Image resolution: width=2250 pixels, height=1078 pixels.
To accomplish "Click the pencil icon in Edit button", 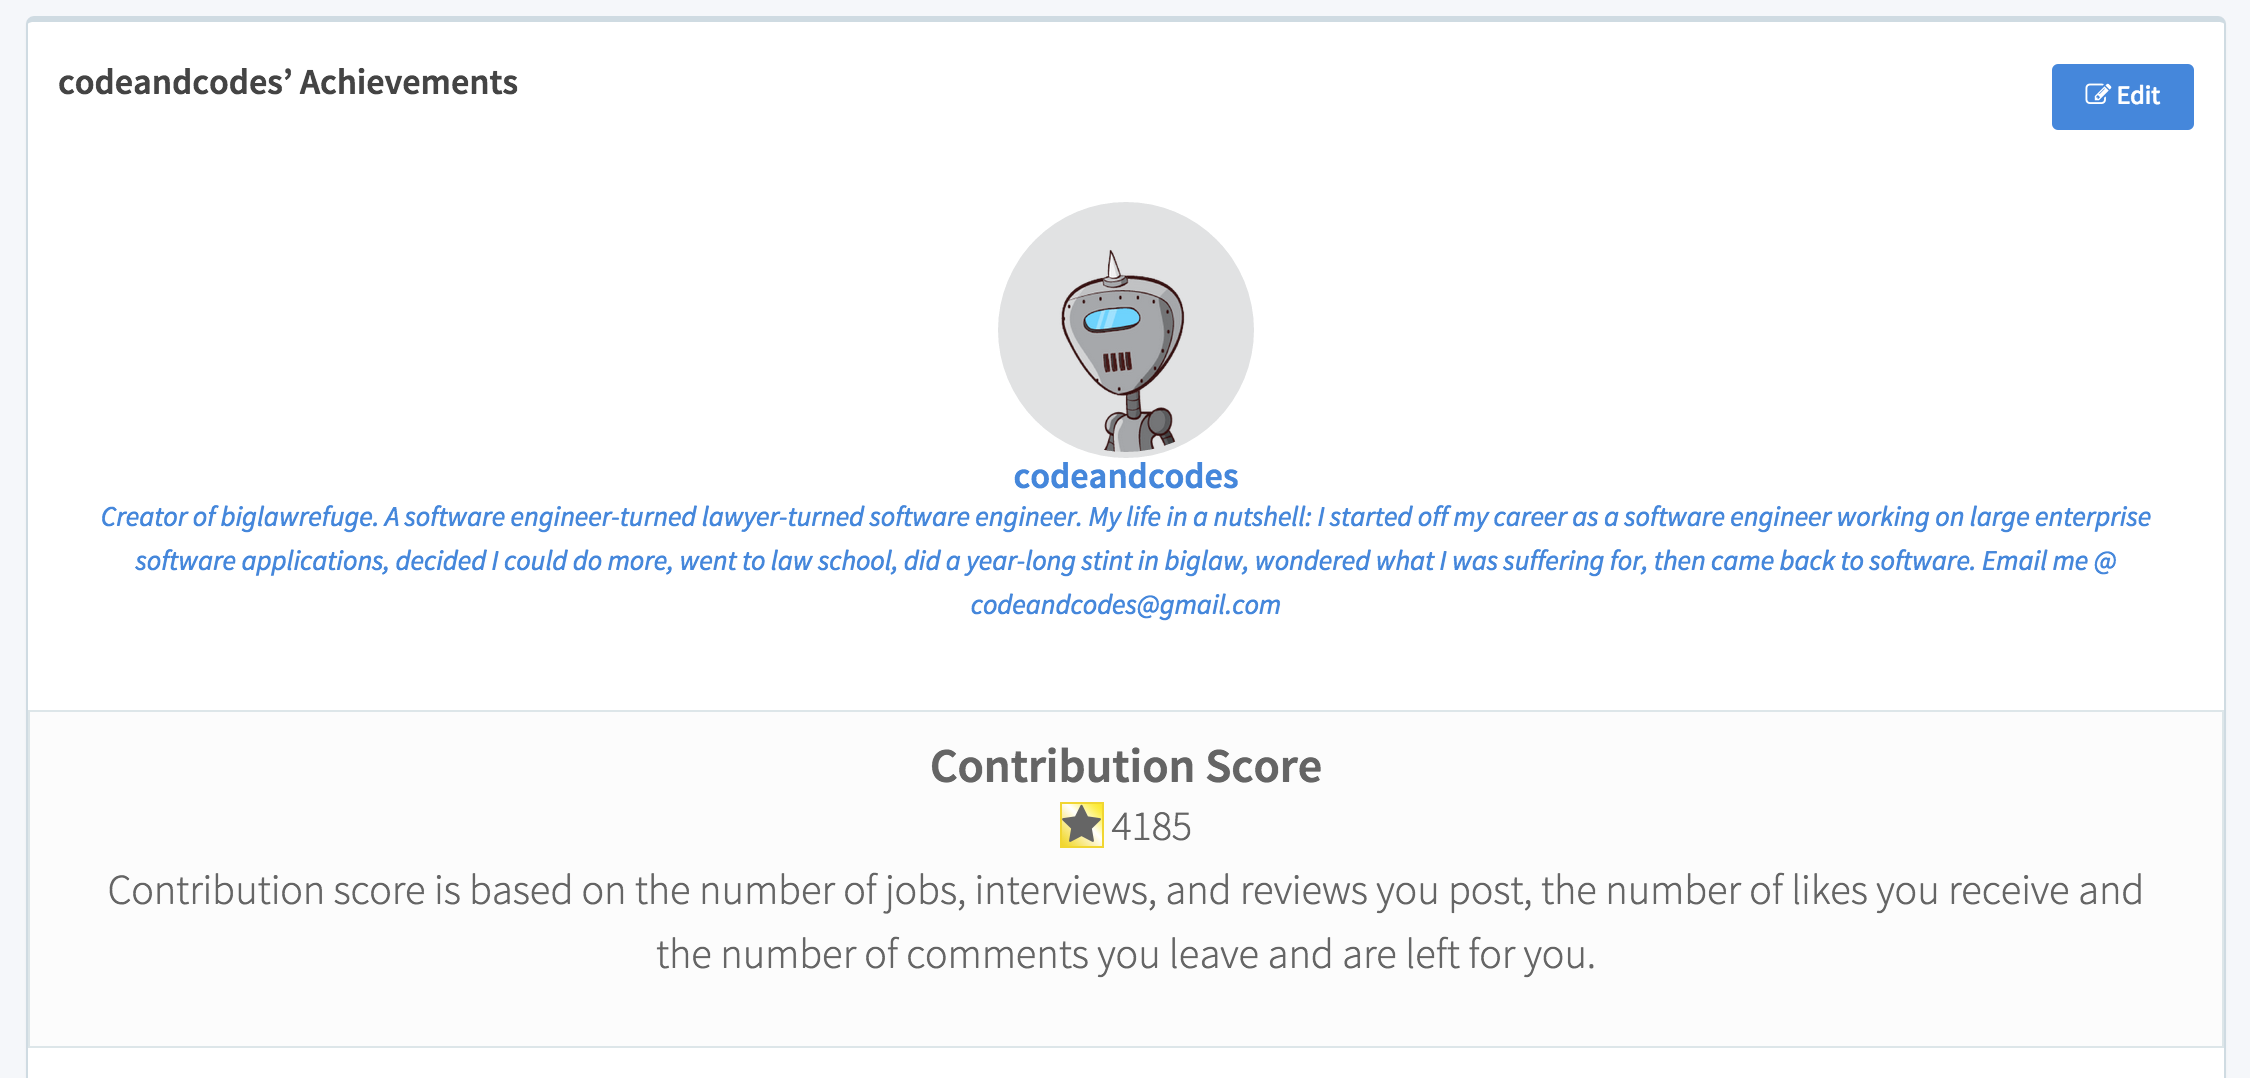I will tap(2097, 95).
